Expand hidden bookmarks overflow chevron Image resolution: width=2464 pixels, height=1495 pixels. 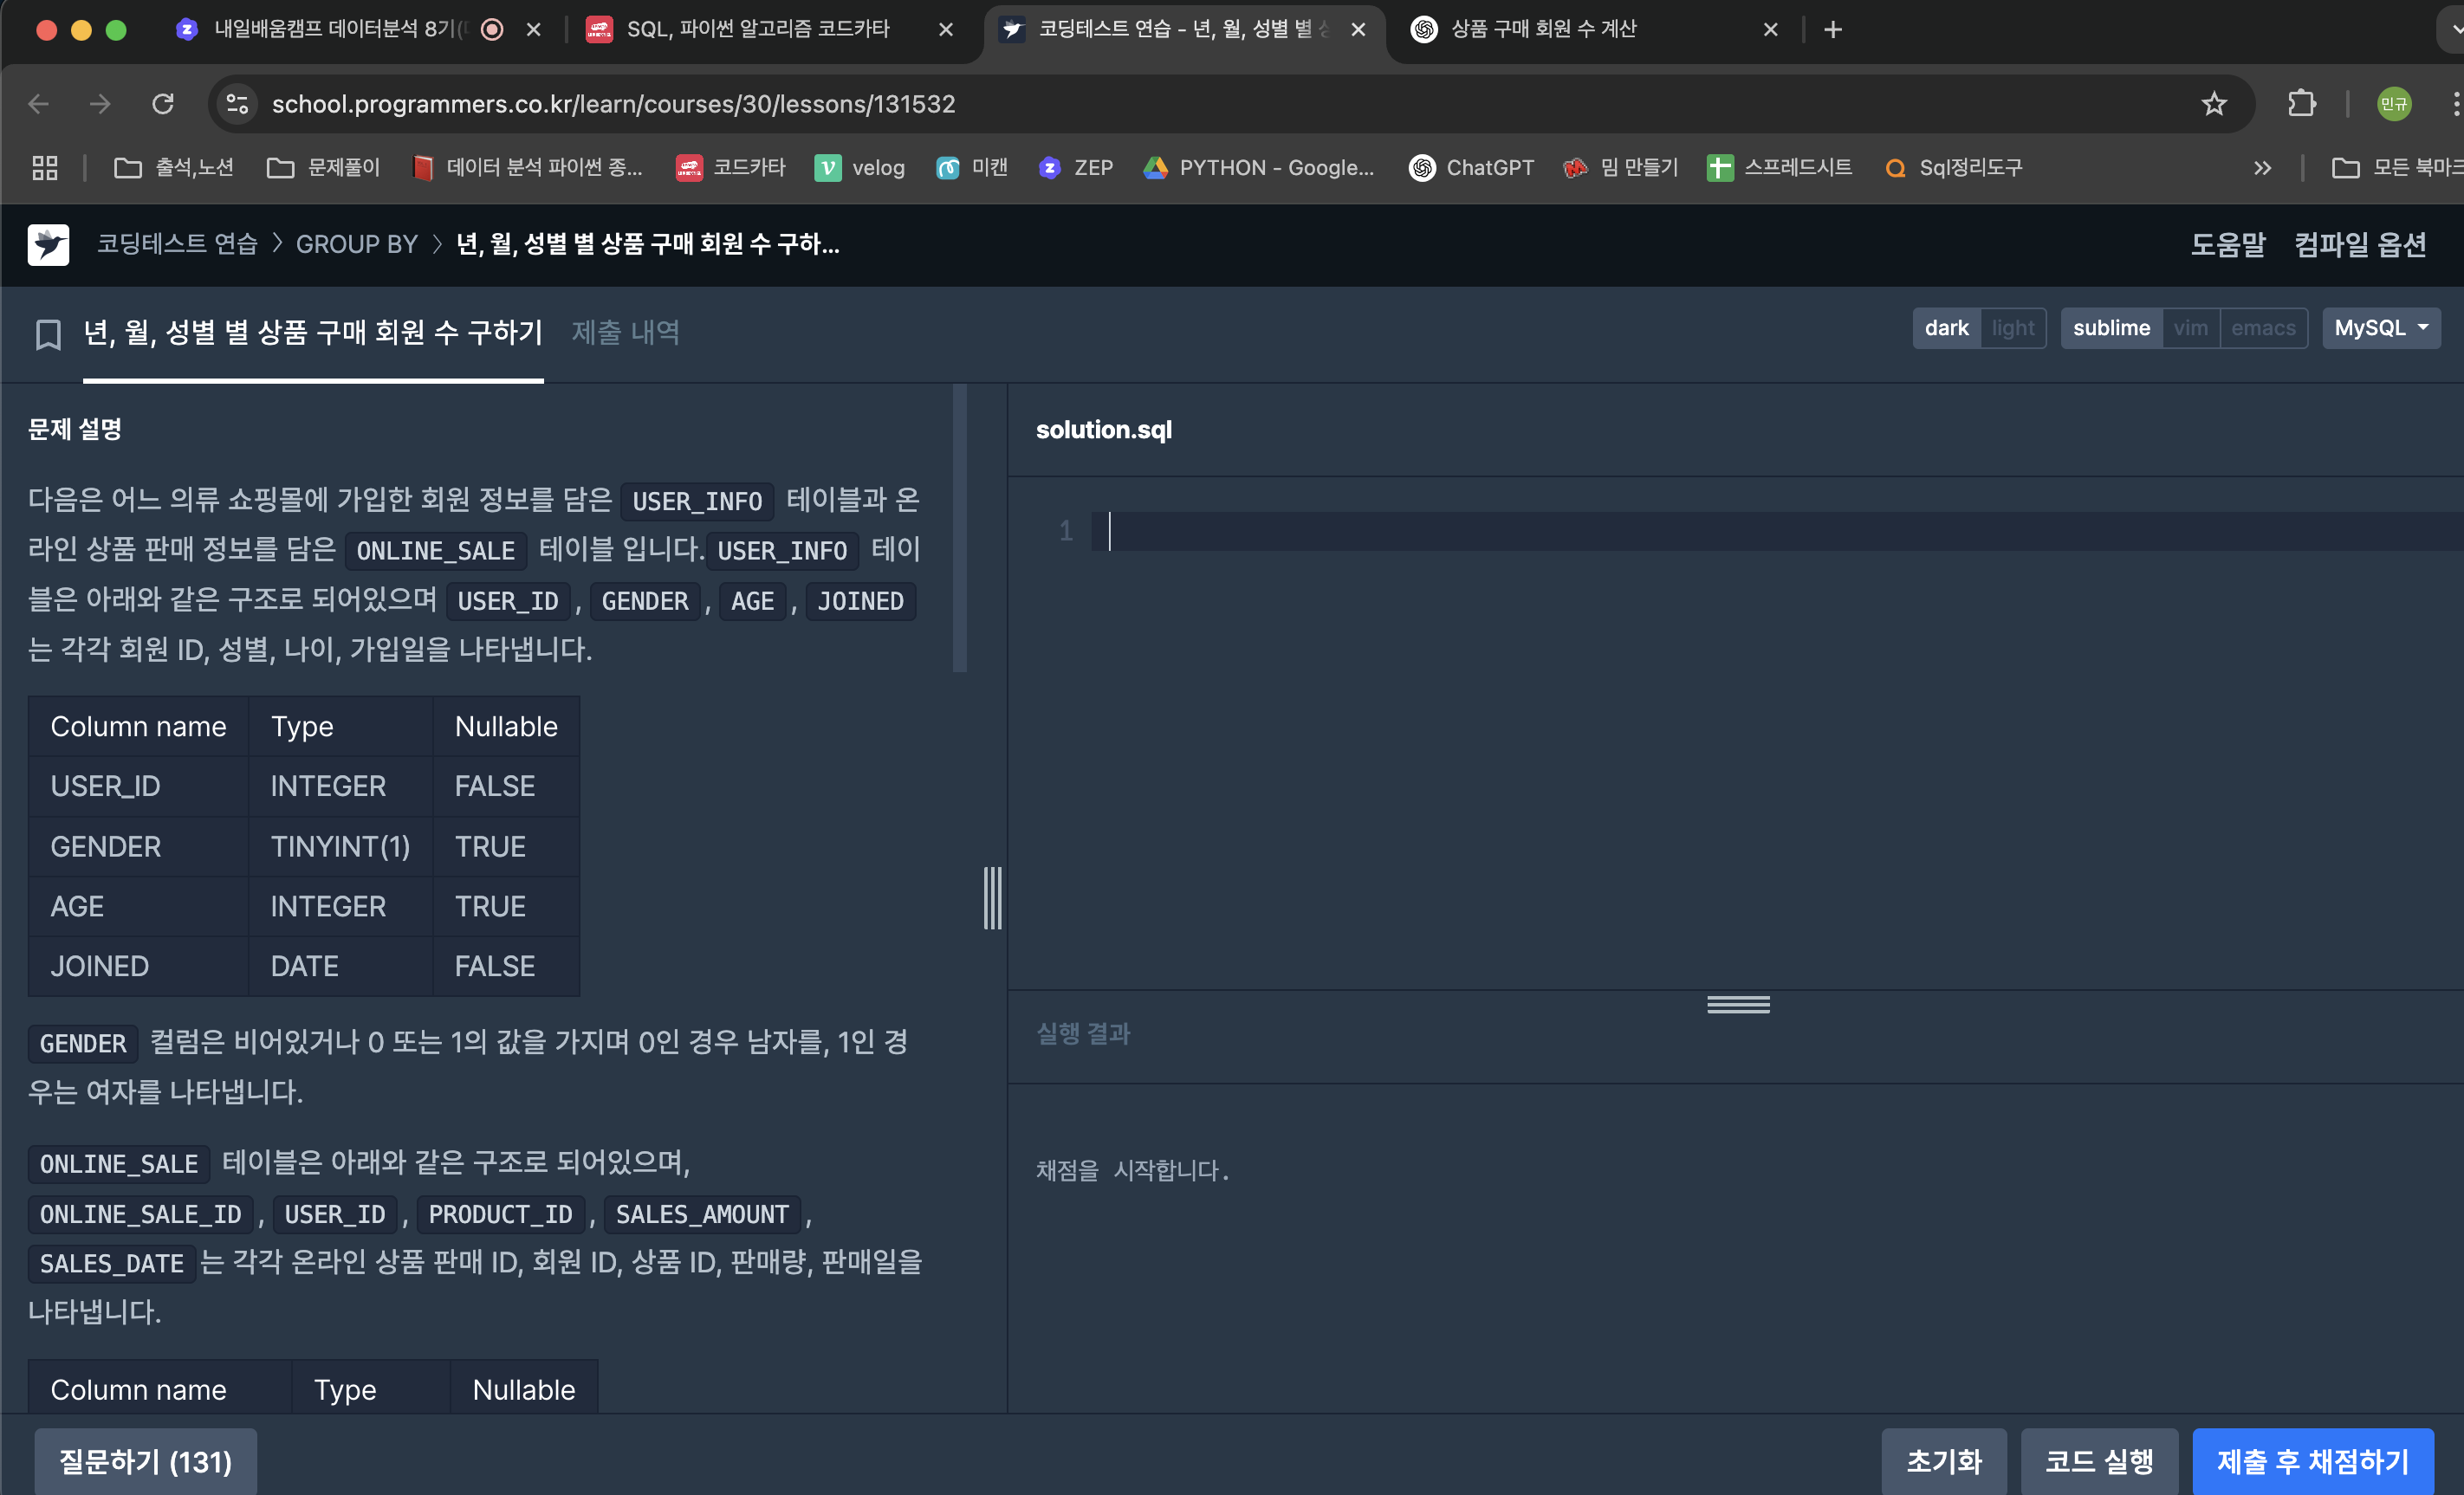pyautogui.click(x=2262, y=168)
